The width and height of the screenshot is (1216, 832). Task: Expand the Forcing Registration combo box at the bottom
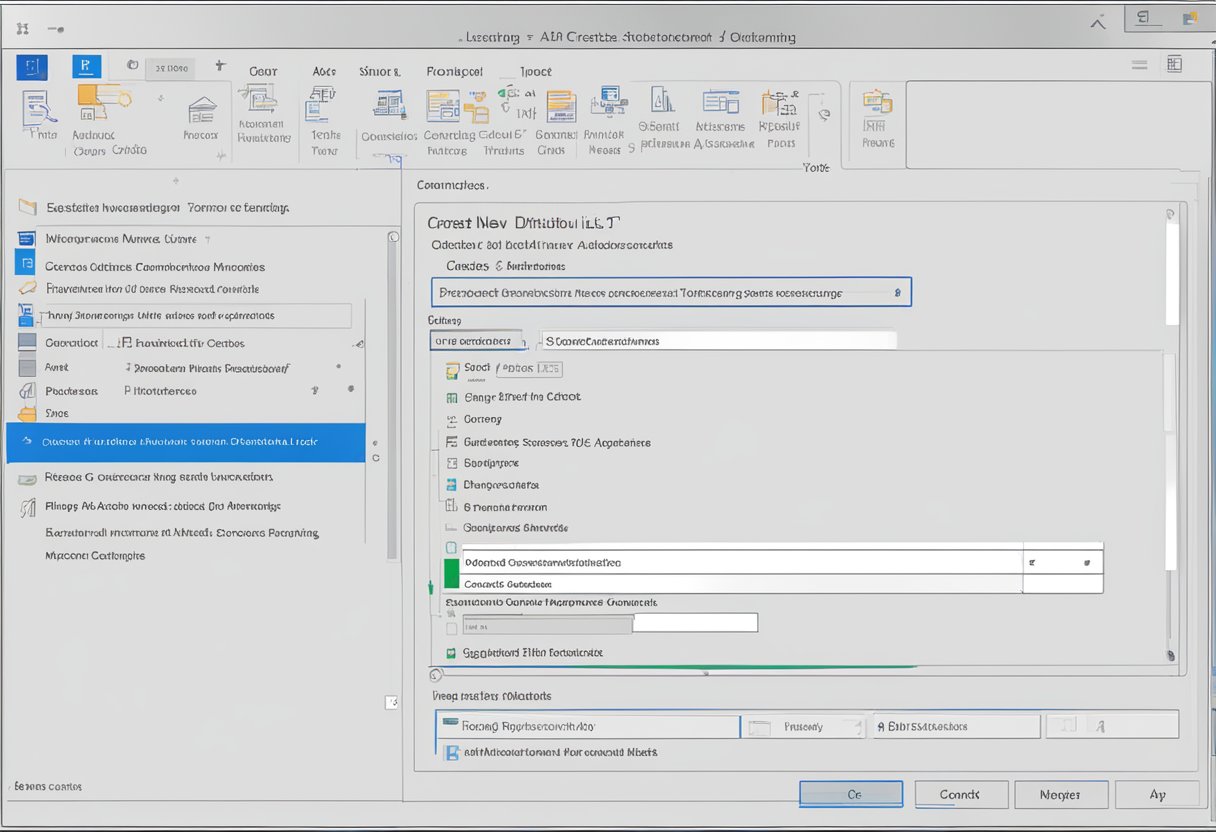point(588,726)
